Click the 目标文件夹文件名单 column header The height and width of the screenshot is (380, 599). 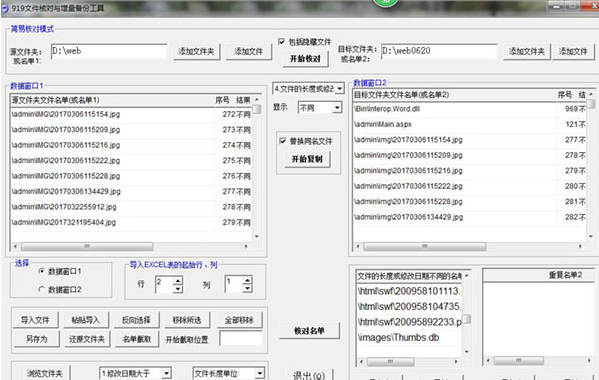tap(455, 95)
